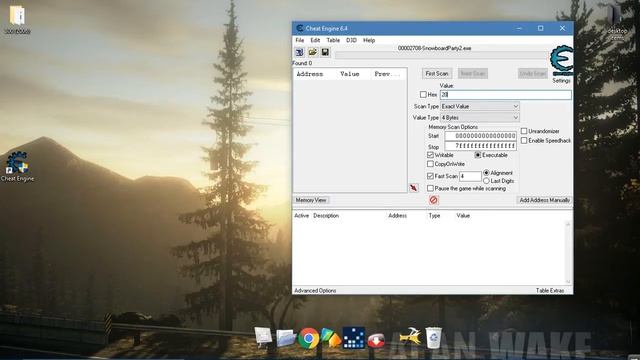Image resolution: width=640 pixels, height=360 pixels.
Task: Click the red arrow add-to-list icon
Action: [x=414, y=188]
